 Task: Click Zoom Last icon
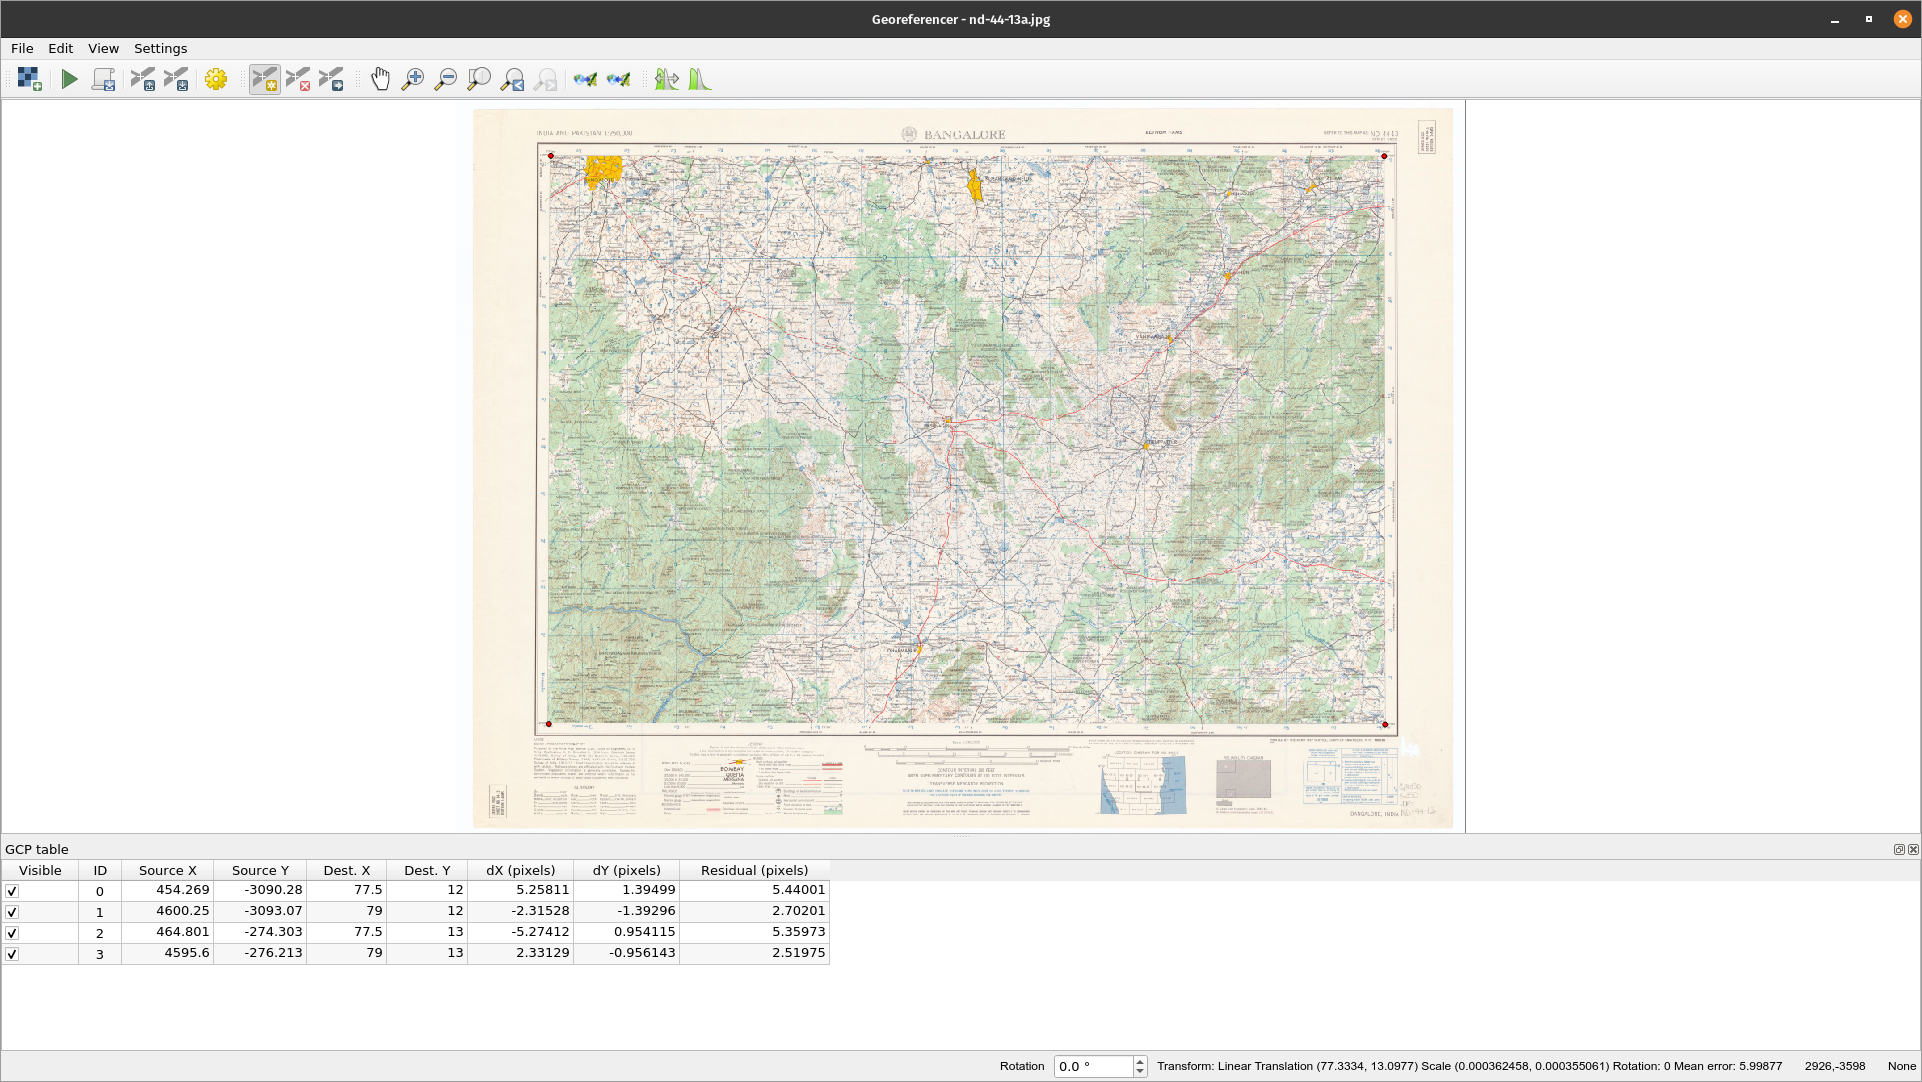(512, 79)
